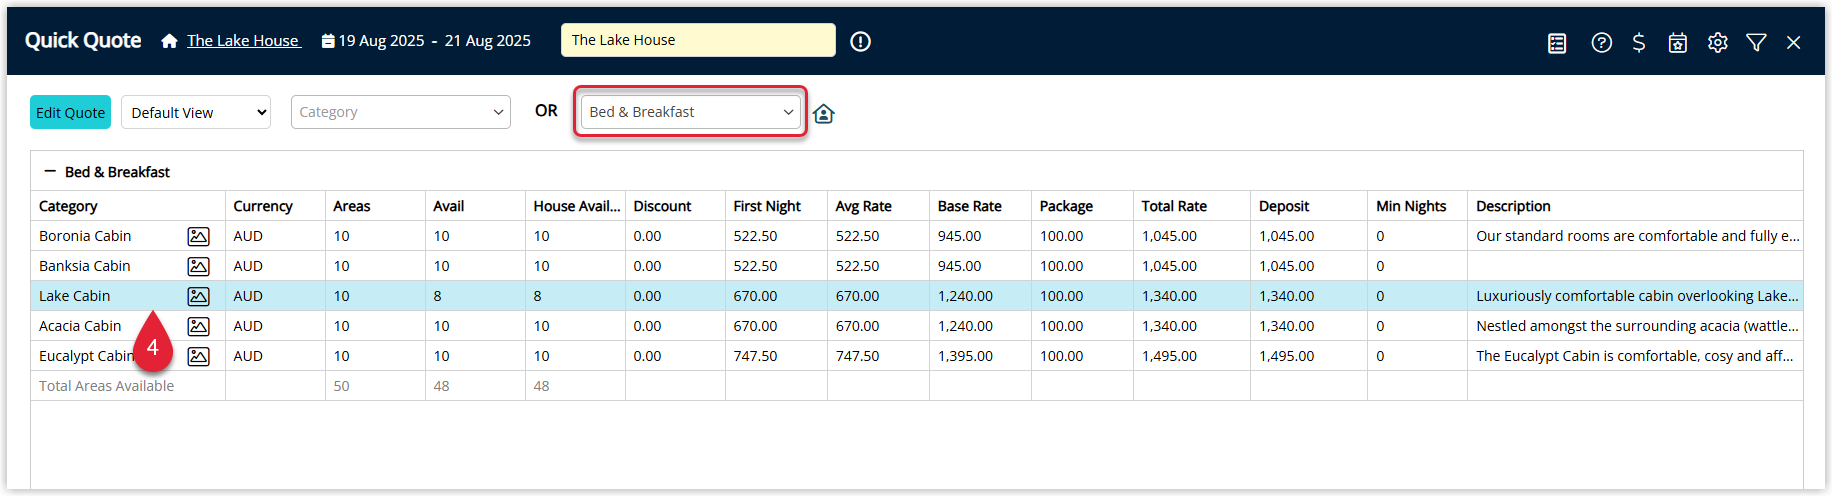Image resolution: width=1833 pixels, height=497 pixels.
Task: Click Eucalypt Cabin deposit 1,495.00
Action: click(1286, 356)
